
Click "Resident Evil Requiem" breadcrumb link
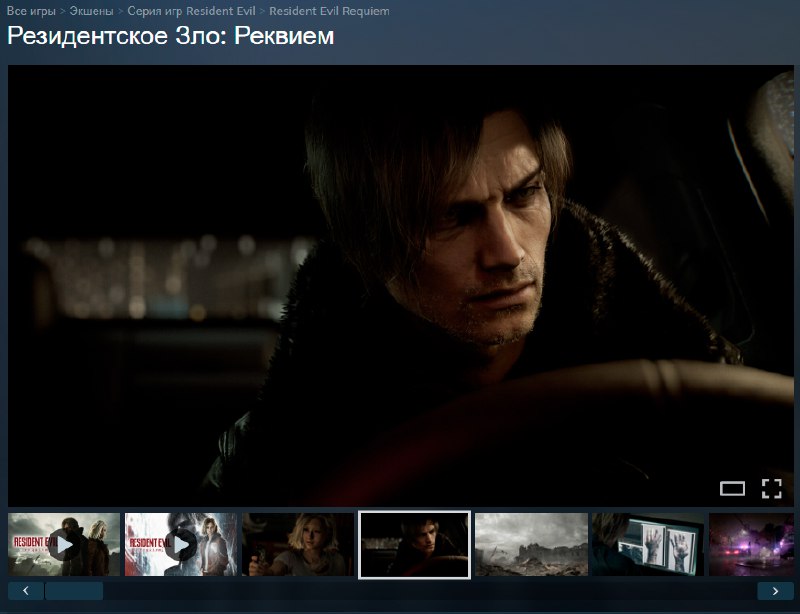click(x=329, y=11)
